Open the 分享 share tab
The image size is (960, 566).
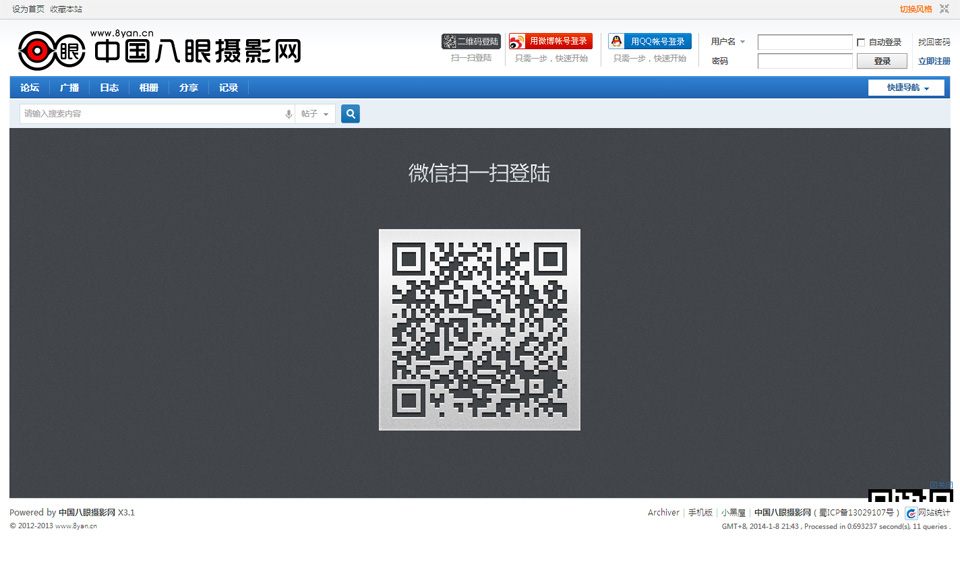[x=189, y=88]
